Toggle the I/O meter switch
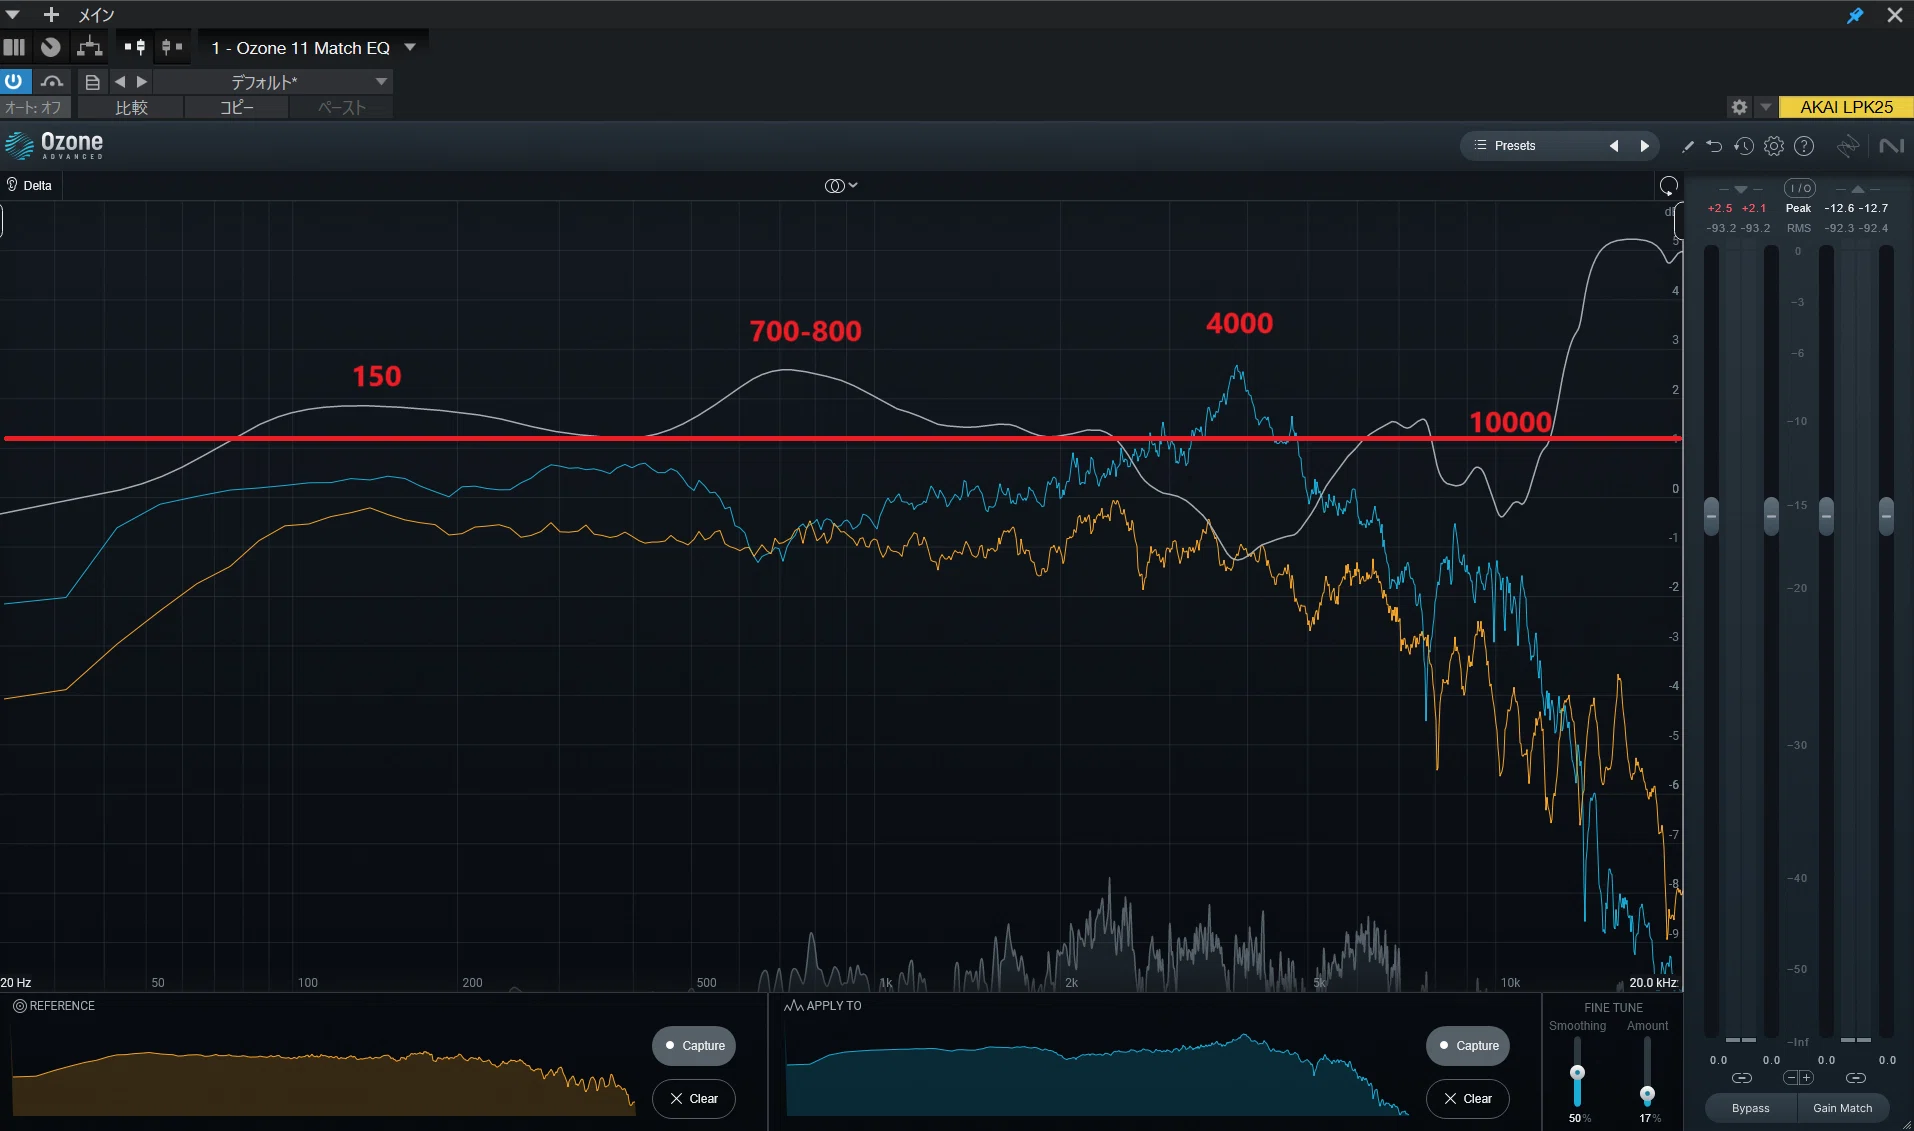Viewport: 1914px width, 1131px height. pyautogui.click(x=1799, y=188)
